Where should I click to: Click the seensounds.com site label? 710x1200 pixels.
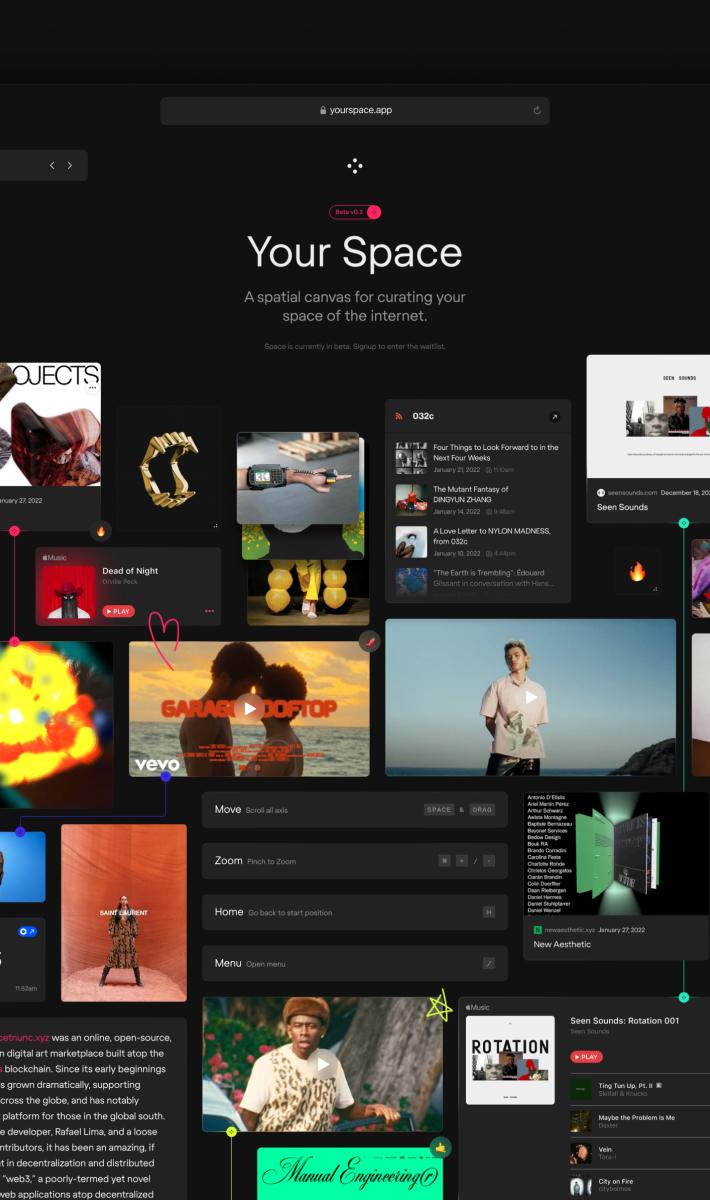[x=627, y=493]
